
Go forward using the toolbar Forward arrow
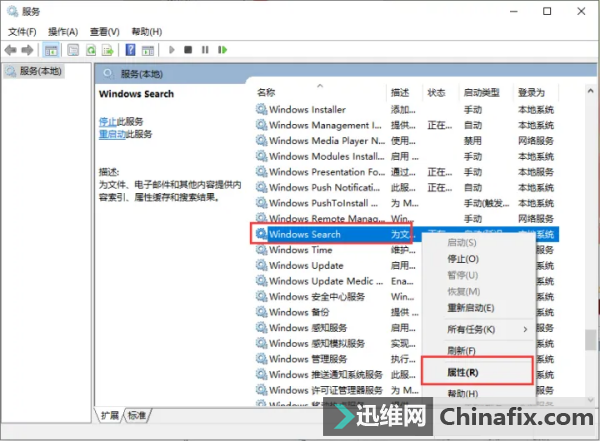point(28,50)
